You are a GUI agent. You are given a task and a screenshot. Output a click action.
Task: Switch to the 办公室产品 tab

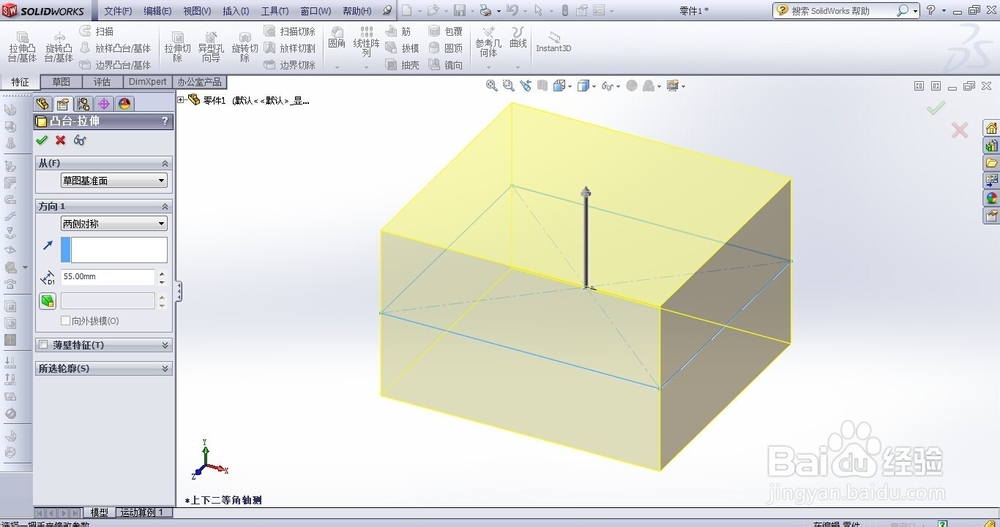(200, 82)
